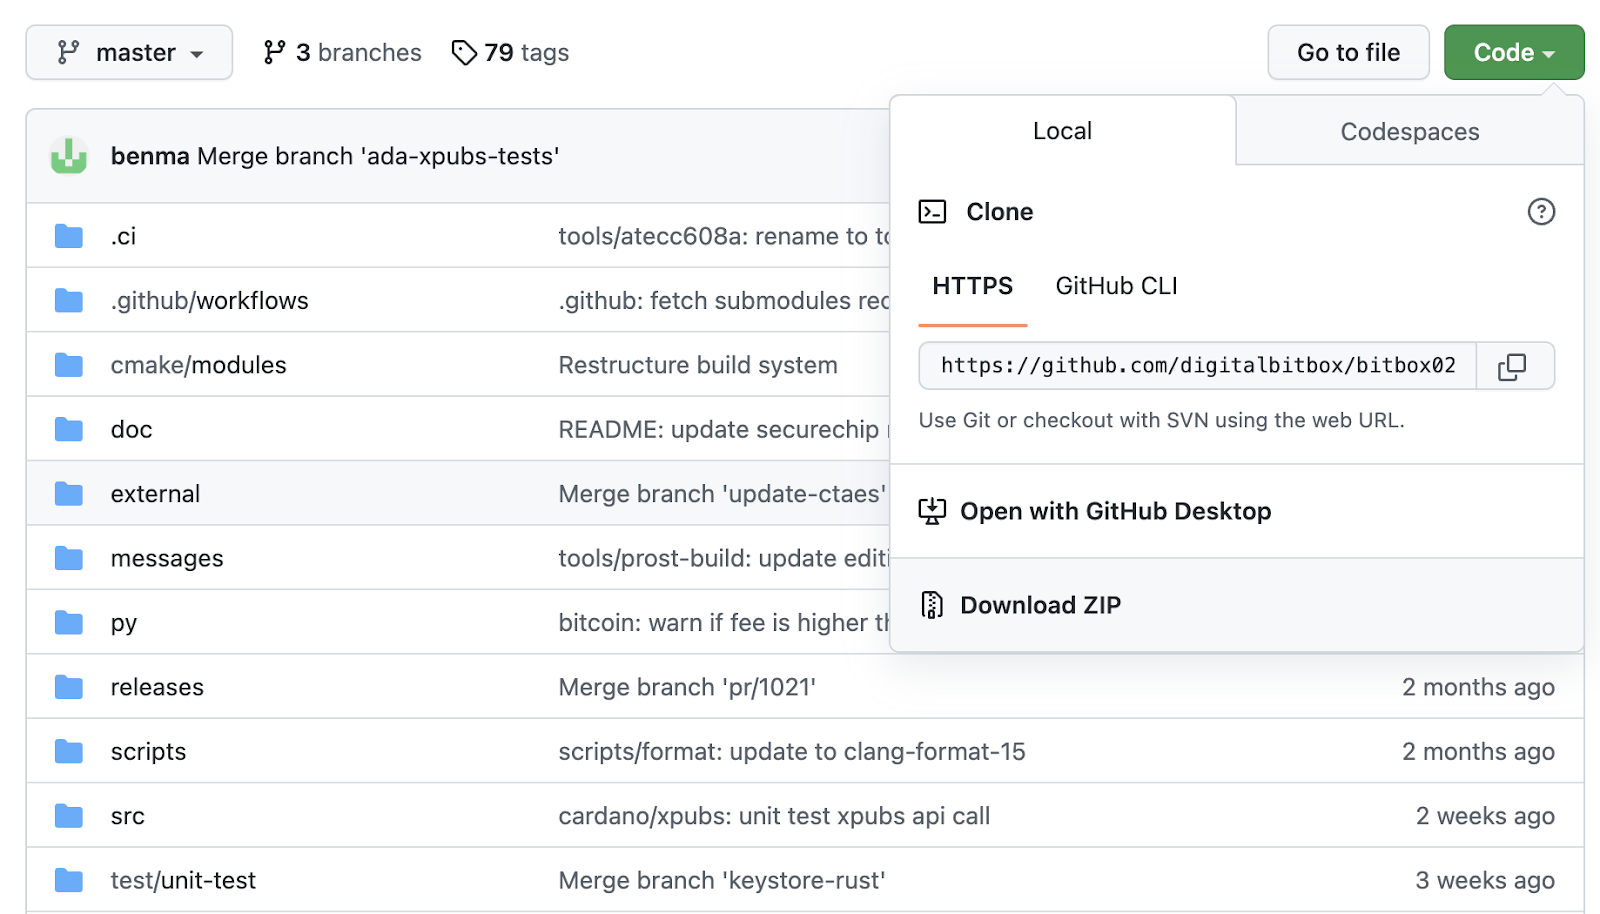Copy the HTTPS clone URL to clipboard

[1513, 366]
